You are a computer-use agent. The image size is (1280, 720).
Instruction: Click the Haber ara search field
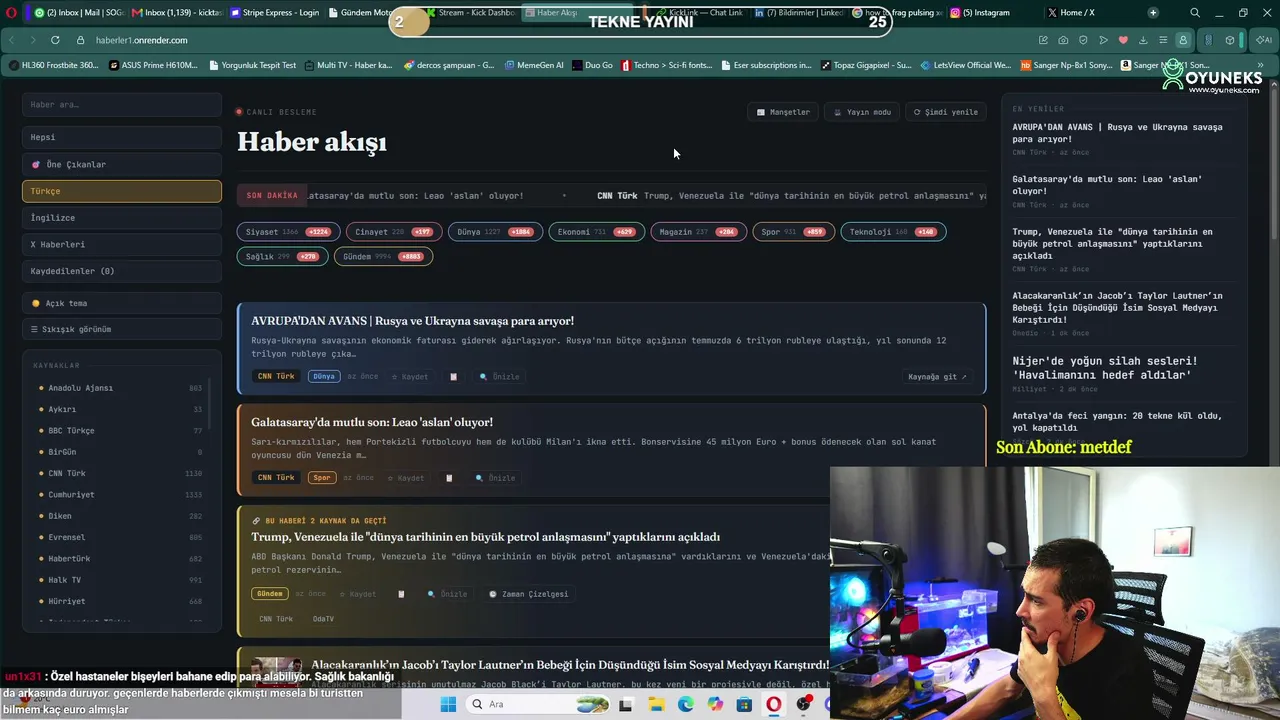pos(122,104)
